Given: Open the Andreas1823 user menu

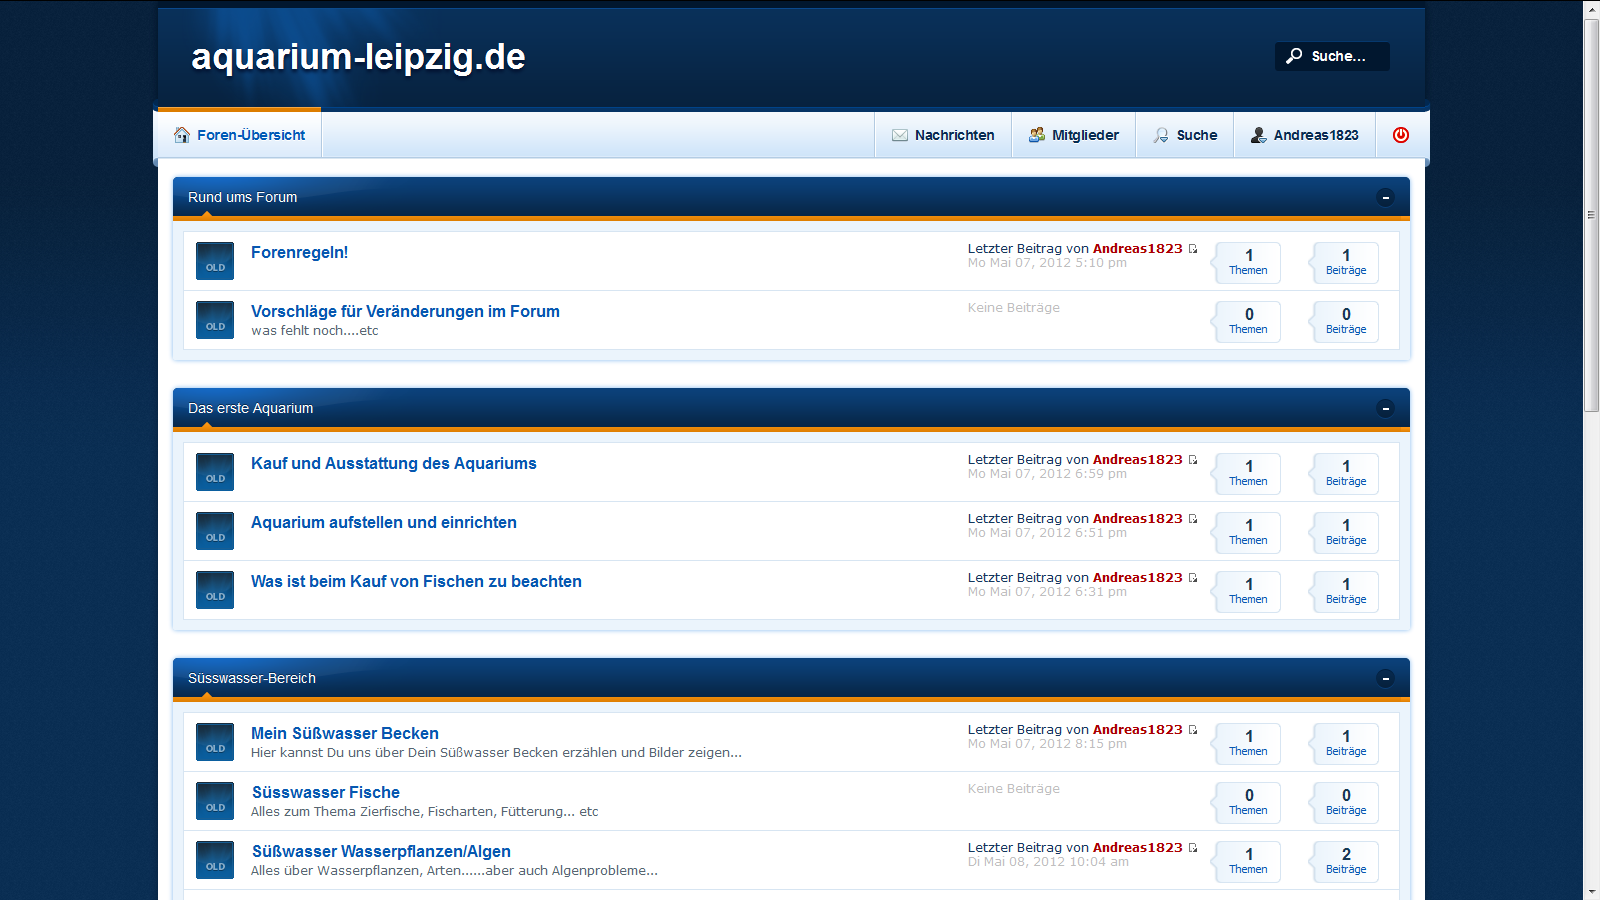Looking at the screenshot, I should (1305, 135).
